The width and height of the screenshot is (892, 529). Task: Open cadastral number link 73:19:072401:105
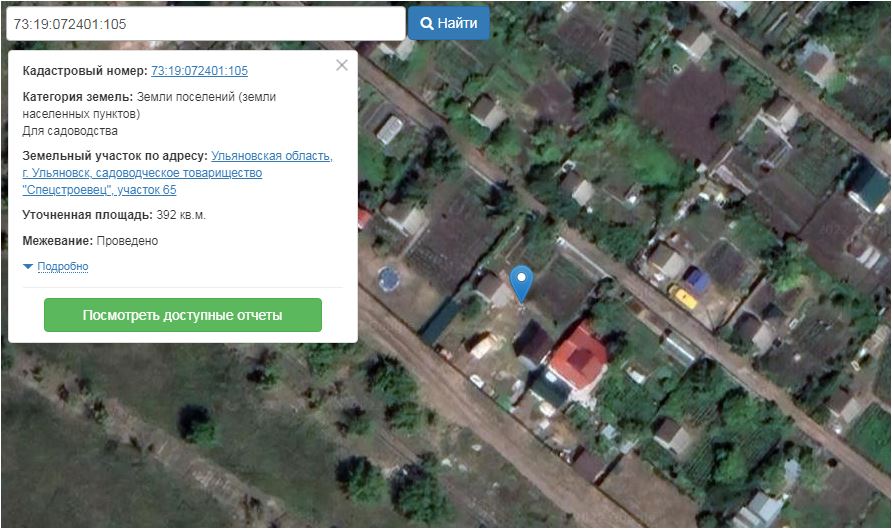[199, 71]
